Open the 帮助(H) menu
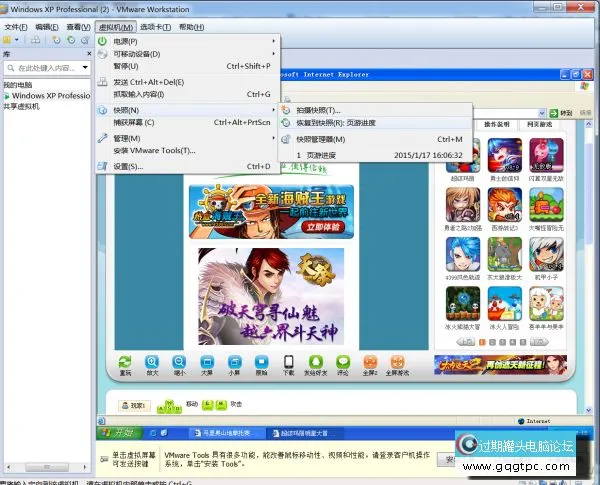The width and height of the screenshot is (600, 485). pyautogui.click(x=191, y=27)
